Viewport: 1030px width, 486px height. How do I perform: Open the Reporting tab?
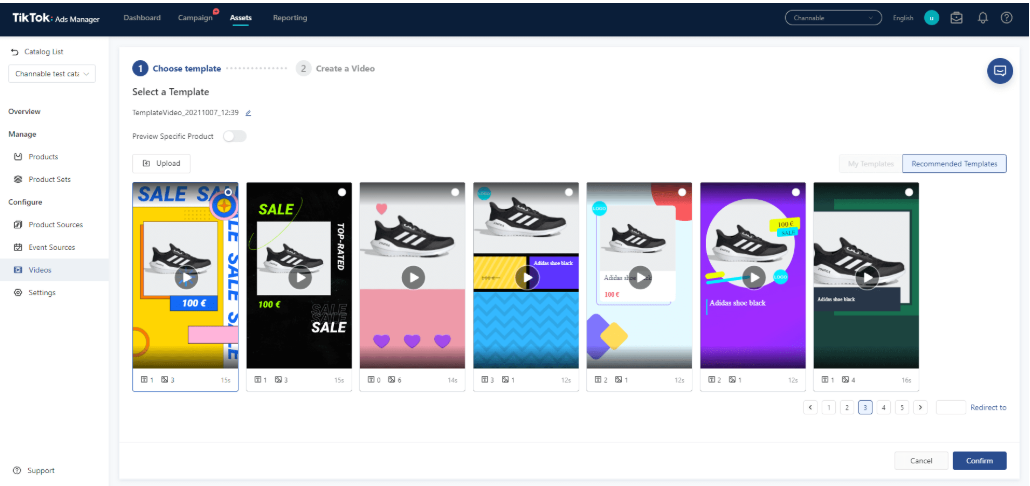[x=290, y=18]
